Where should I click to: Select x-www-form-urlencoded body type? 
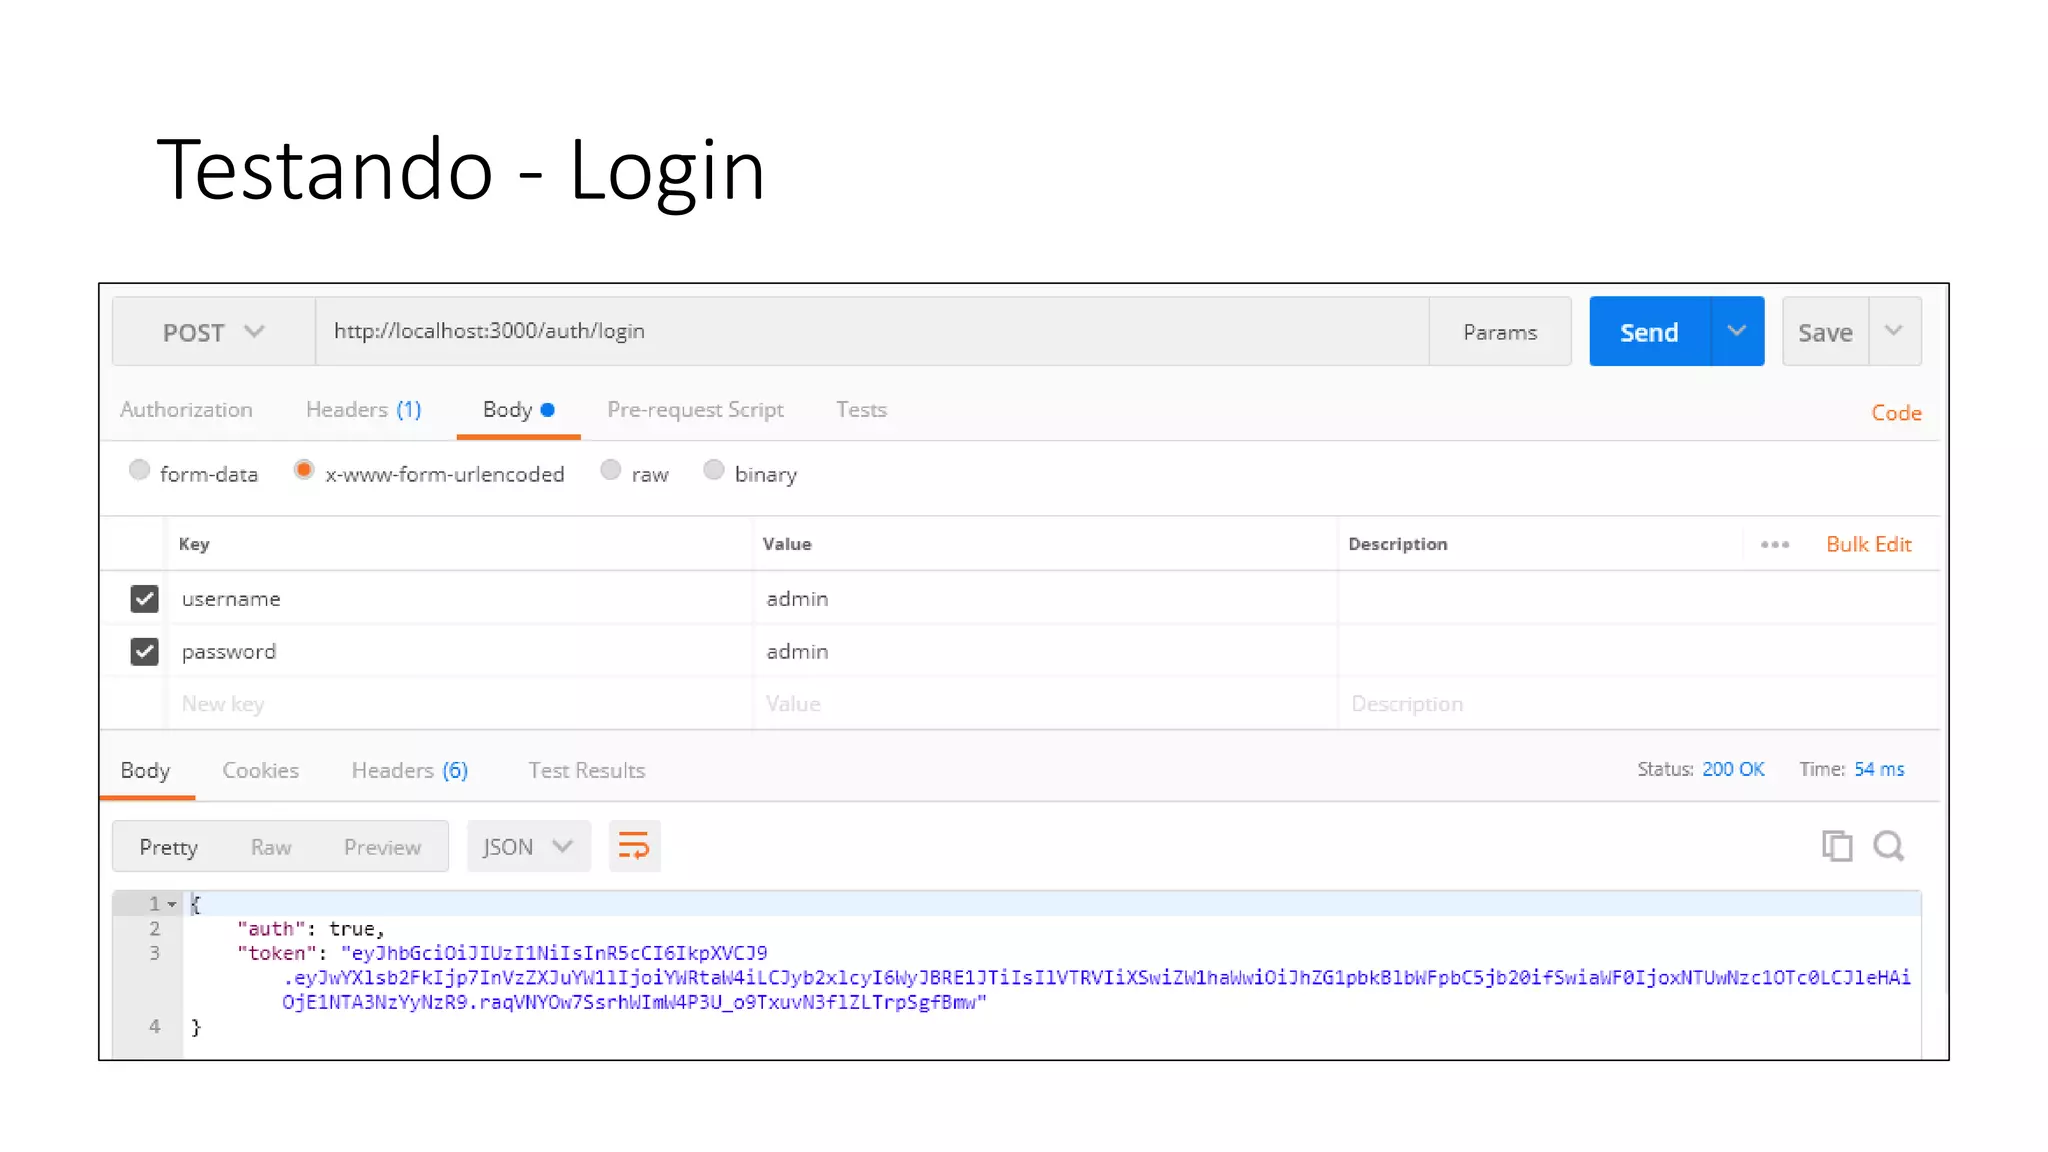tap(304, 470)
